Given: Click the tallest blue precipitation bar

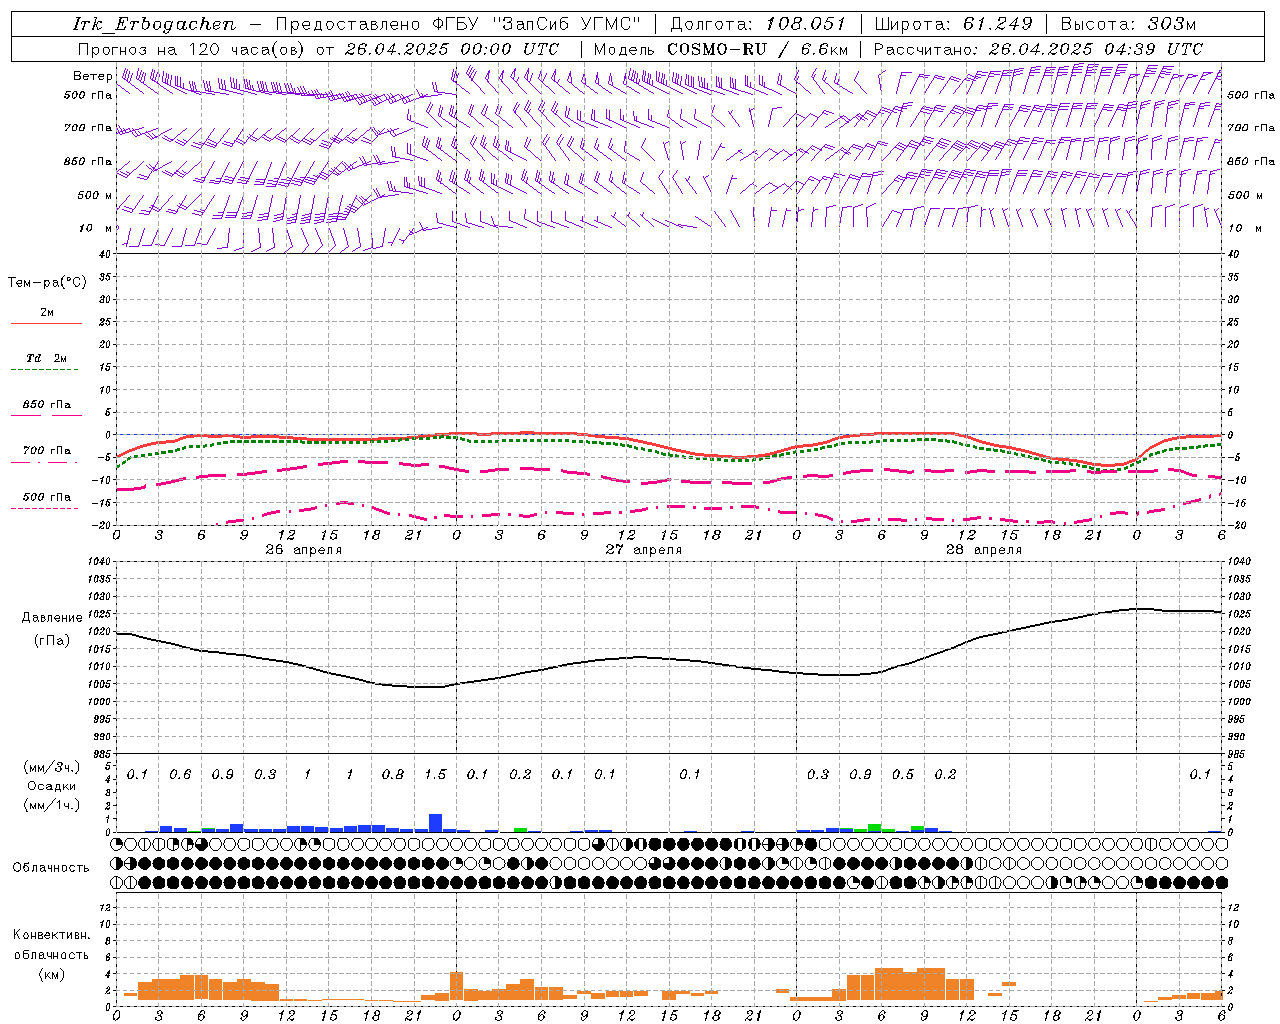Looking at the screenshot, I should [435, 822].
